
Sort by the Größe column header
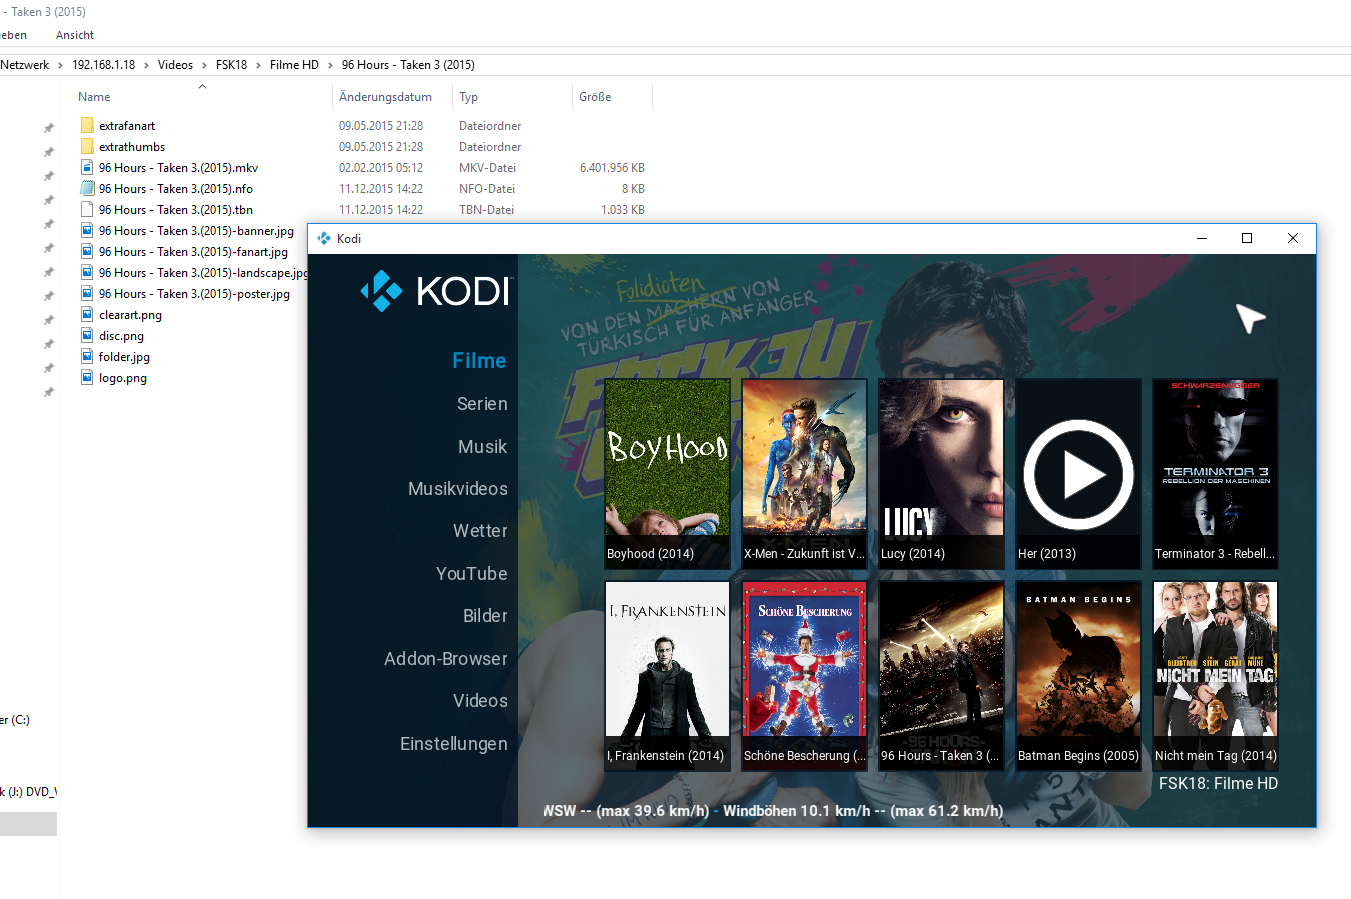pyautogui.click(x=595, y=97)
